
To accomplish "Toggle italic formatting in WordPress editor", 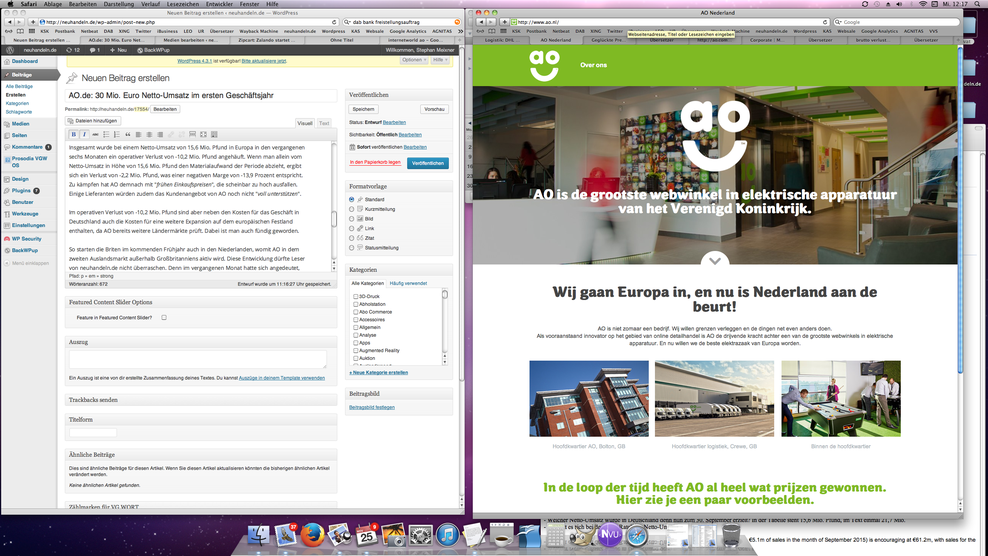I will [84, 134].
